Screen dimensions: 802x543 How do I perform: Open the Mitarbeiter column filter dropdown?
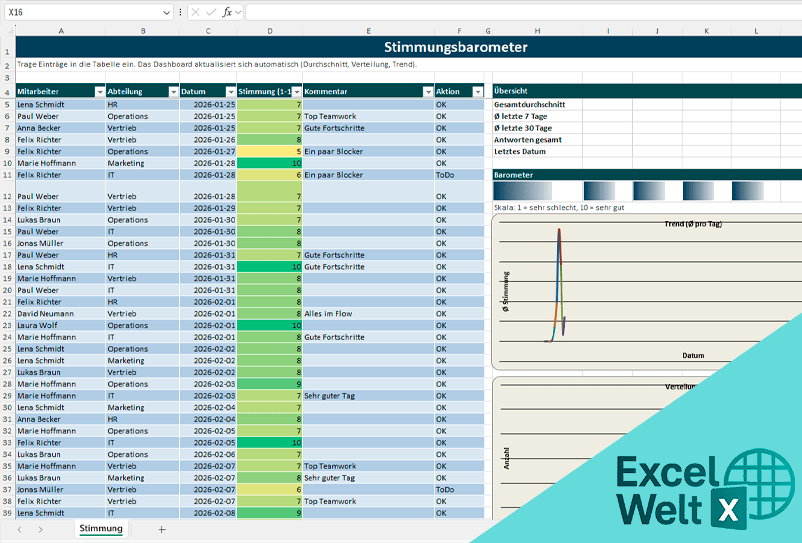[x=99, y=91]
